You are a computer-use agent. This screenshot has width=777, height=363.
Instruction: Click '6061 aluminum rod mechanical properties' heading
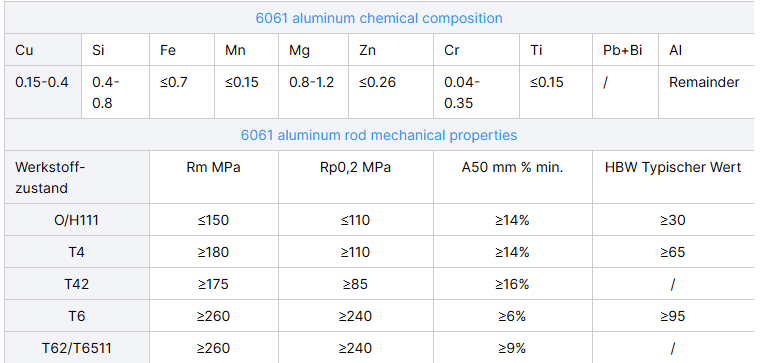[x=379, y=135]
